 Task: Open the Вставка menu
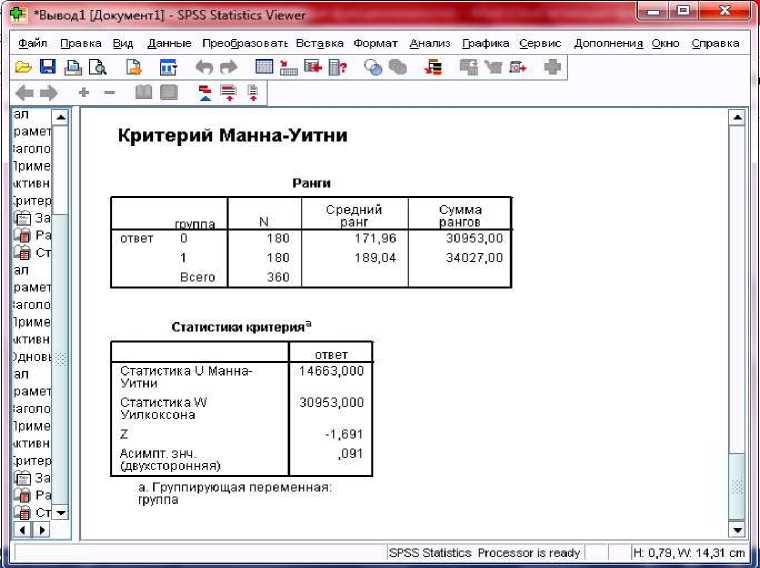(319, 43)
